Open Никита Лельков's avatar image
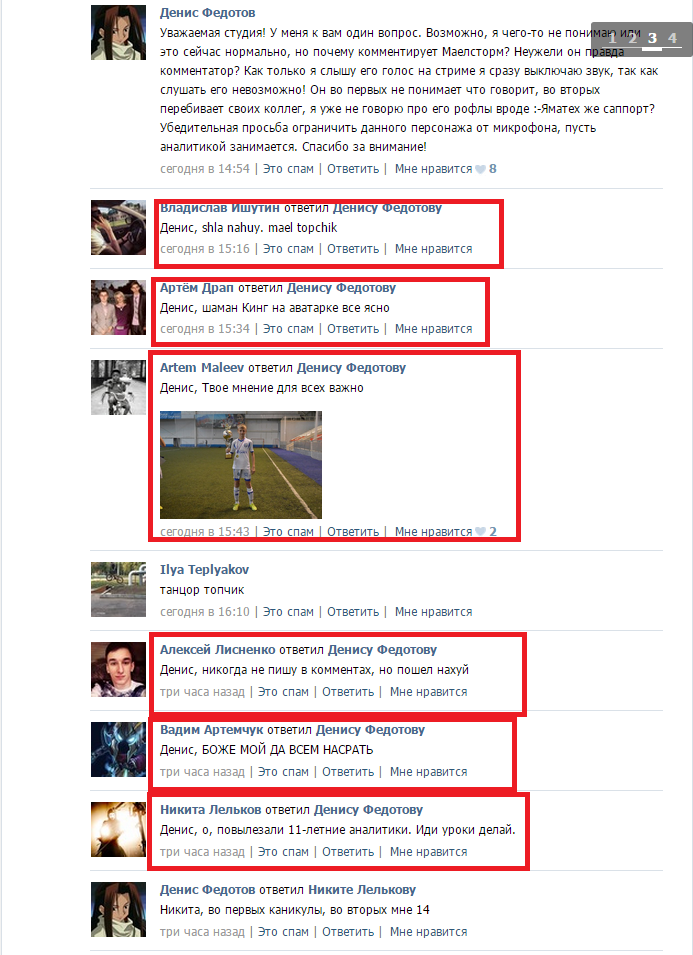Viewport: 693px width, 955px height. pyautogui.click(x=118, y=830)
